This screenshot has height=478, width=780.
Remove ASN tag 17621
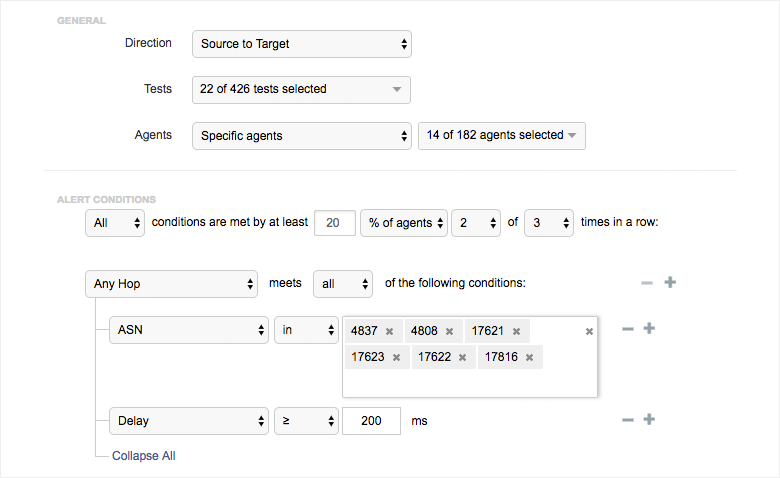(x=516, y=331)
